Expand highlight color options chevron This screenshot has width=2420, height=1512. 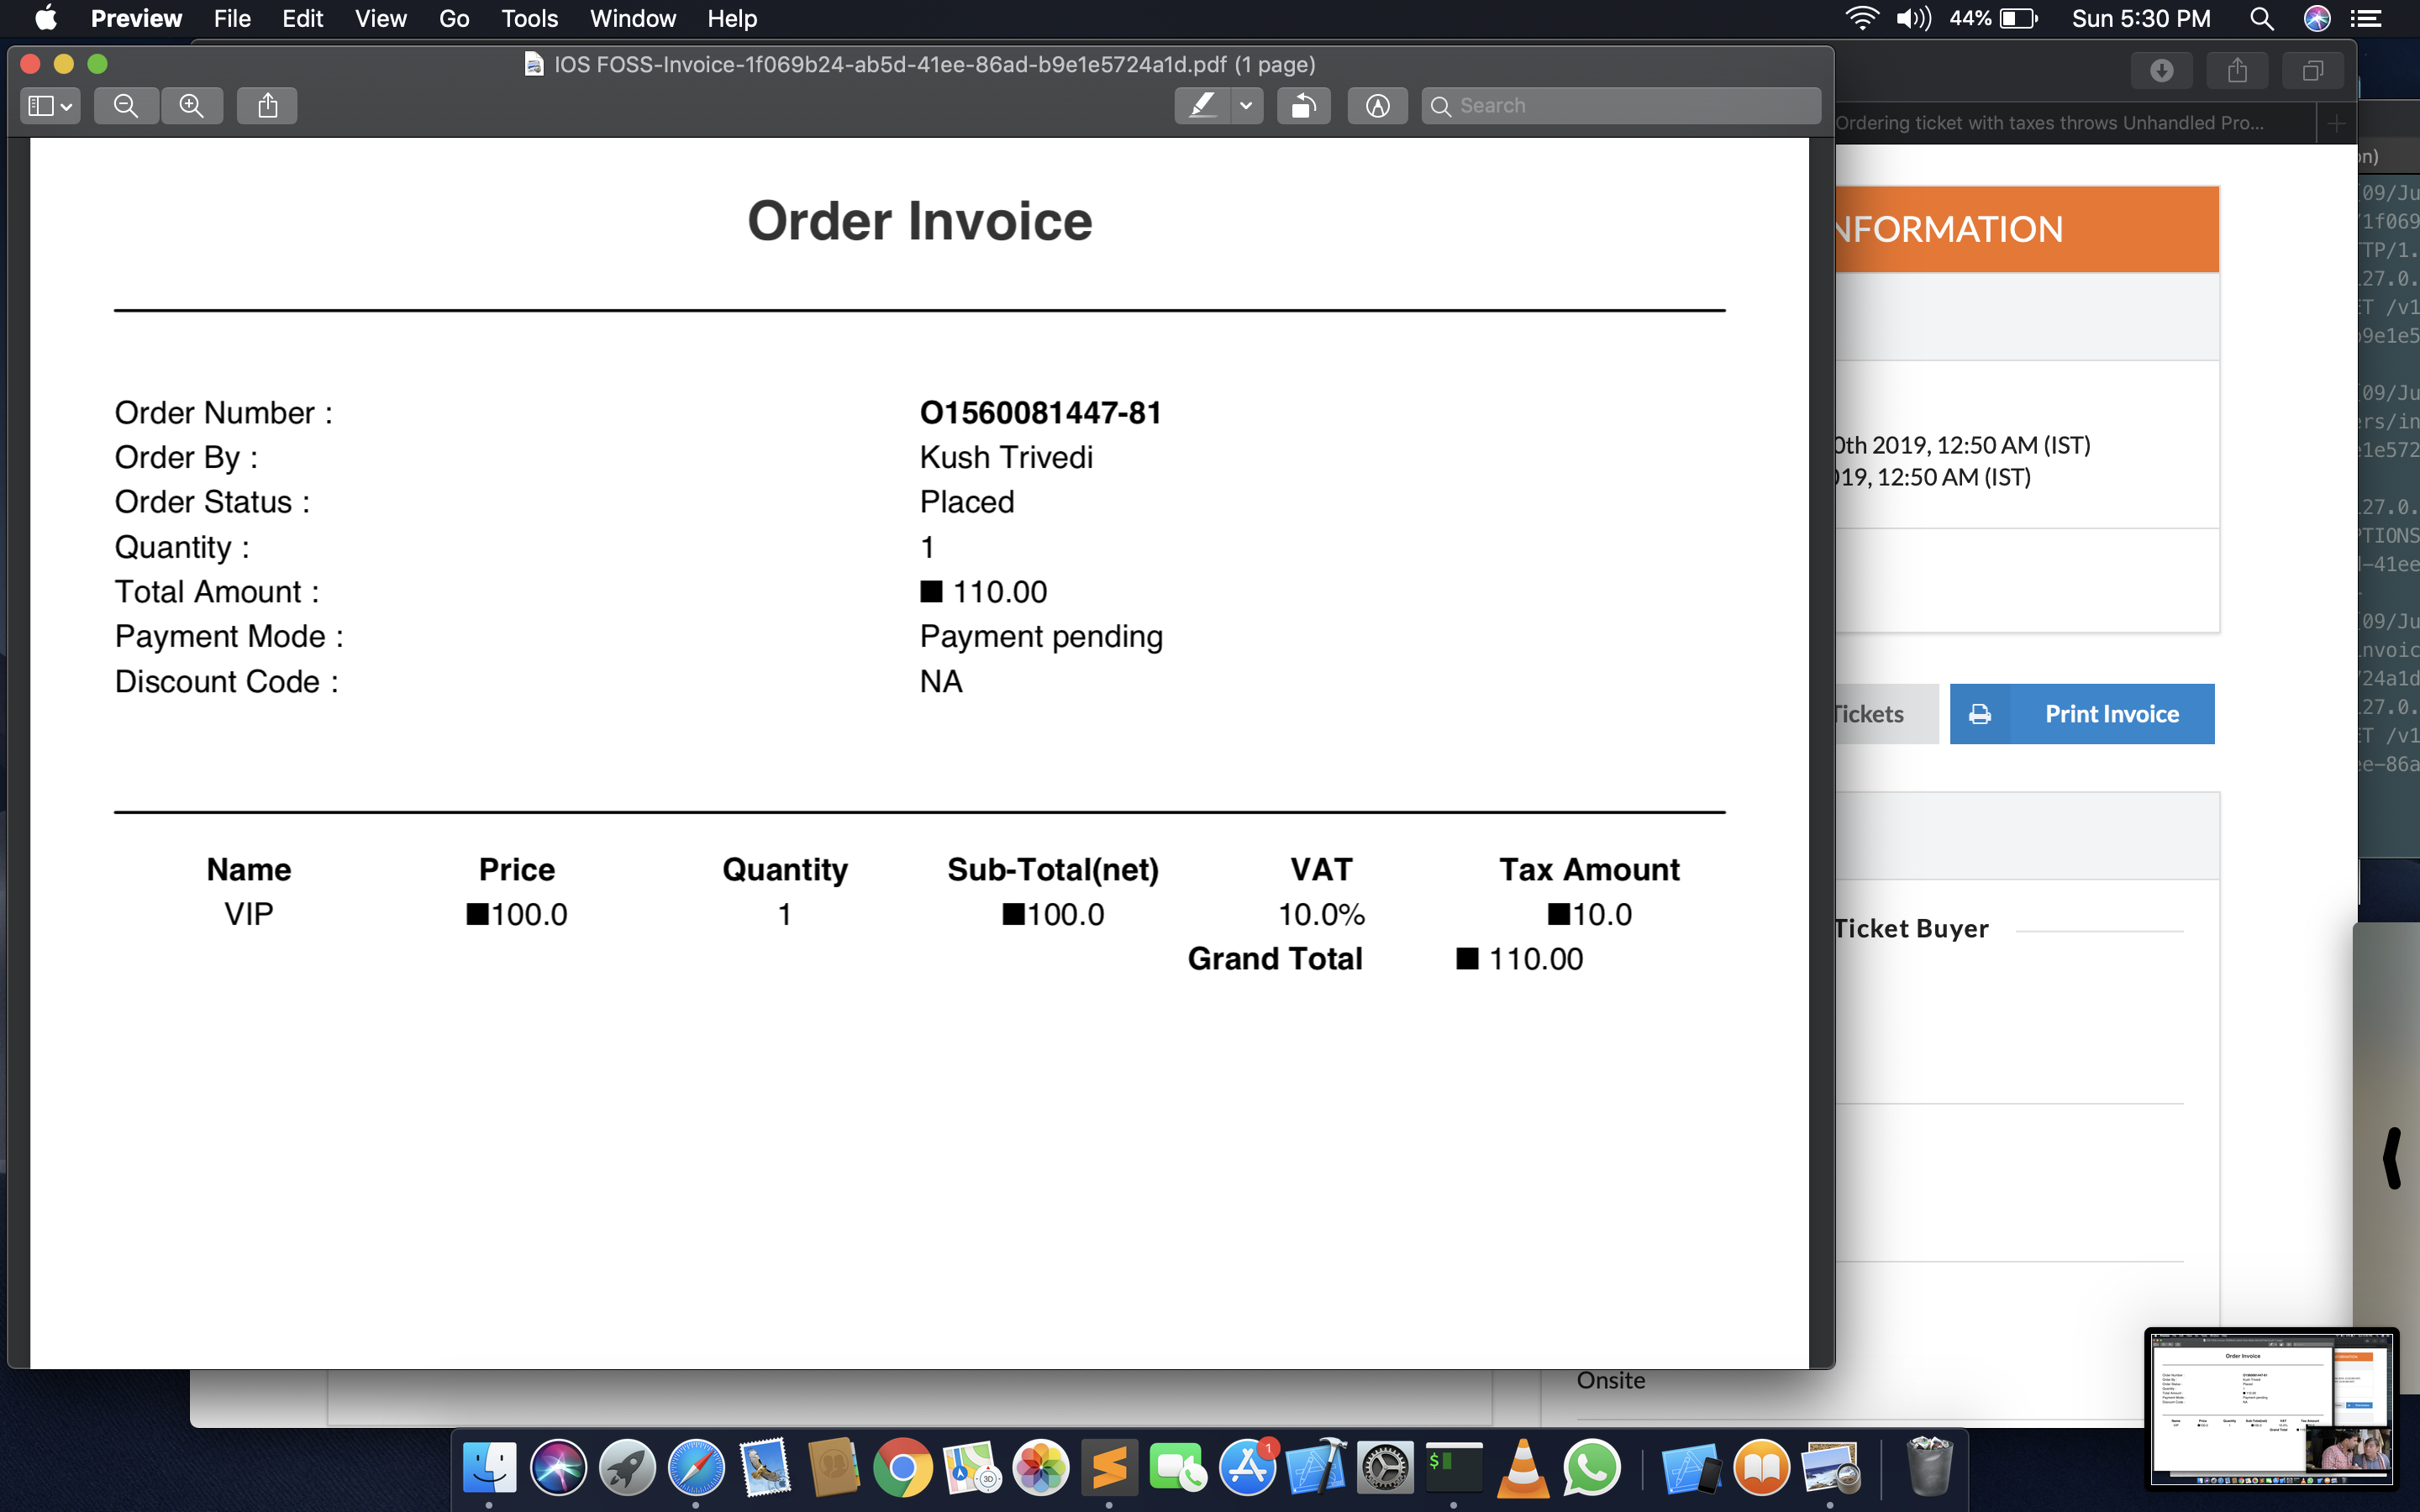coord(1246,106)
